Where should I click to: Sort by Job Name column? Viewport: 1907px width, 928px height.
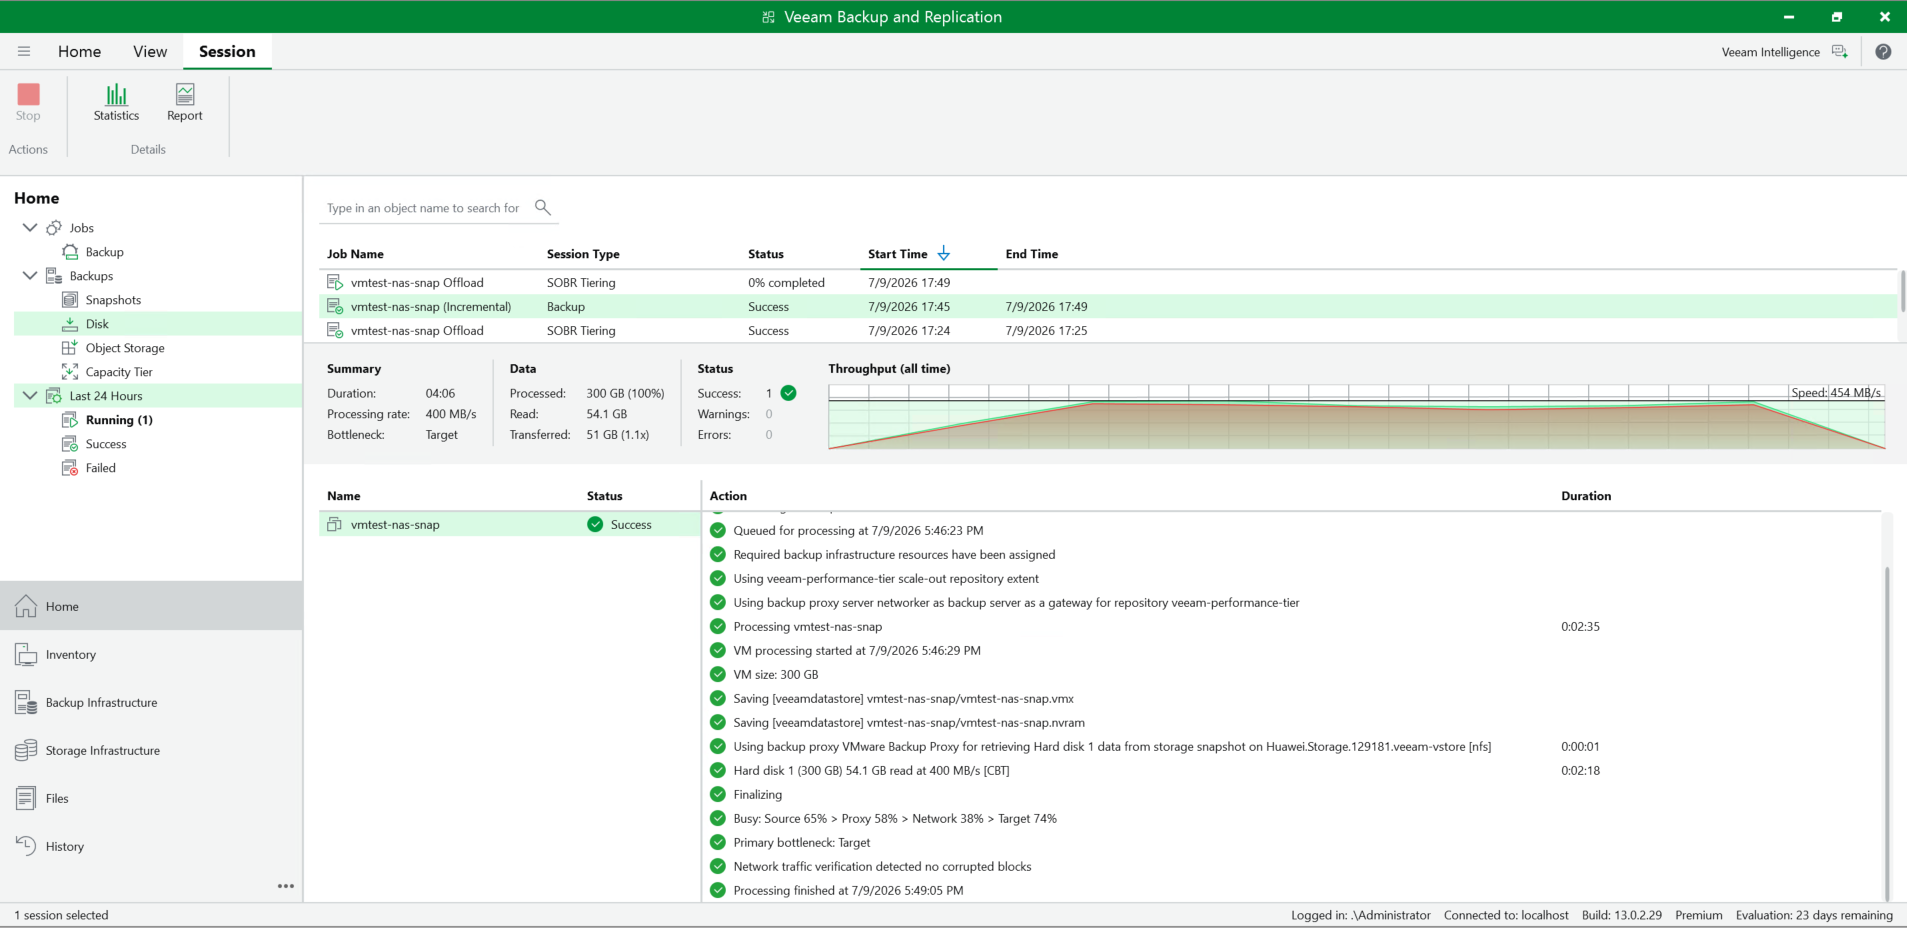click(355, 254)
